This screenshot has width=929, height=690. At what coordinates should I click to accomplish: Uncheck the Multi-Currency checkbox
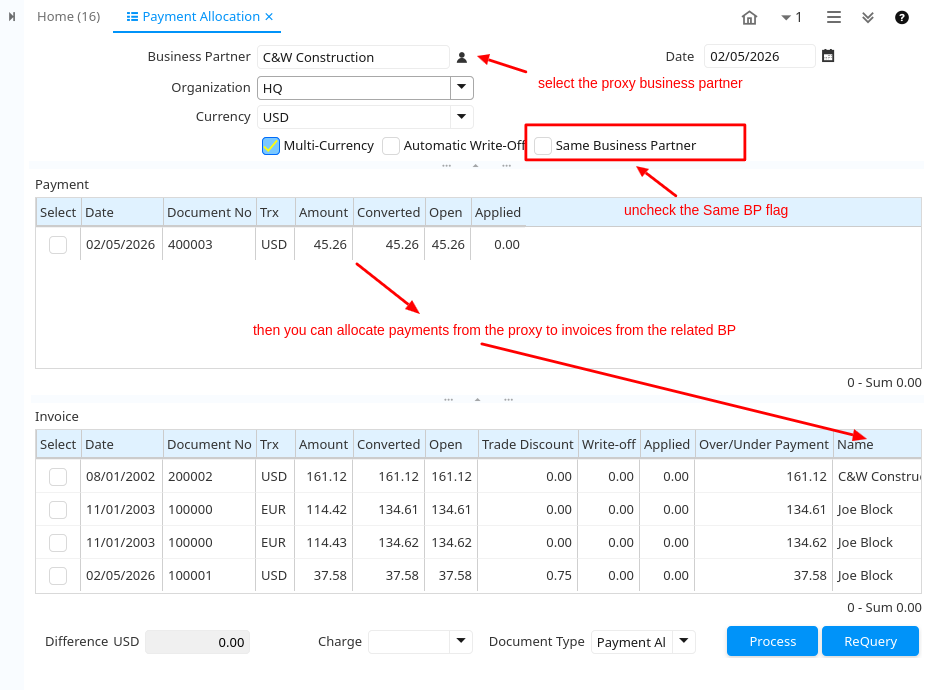pyautogui.click(x=271, y=146)
